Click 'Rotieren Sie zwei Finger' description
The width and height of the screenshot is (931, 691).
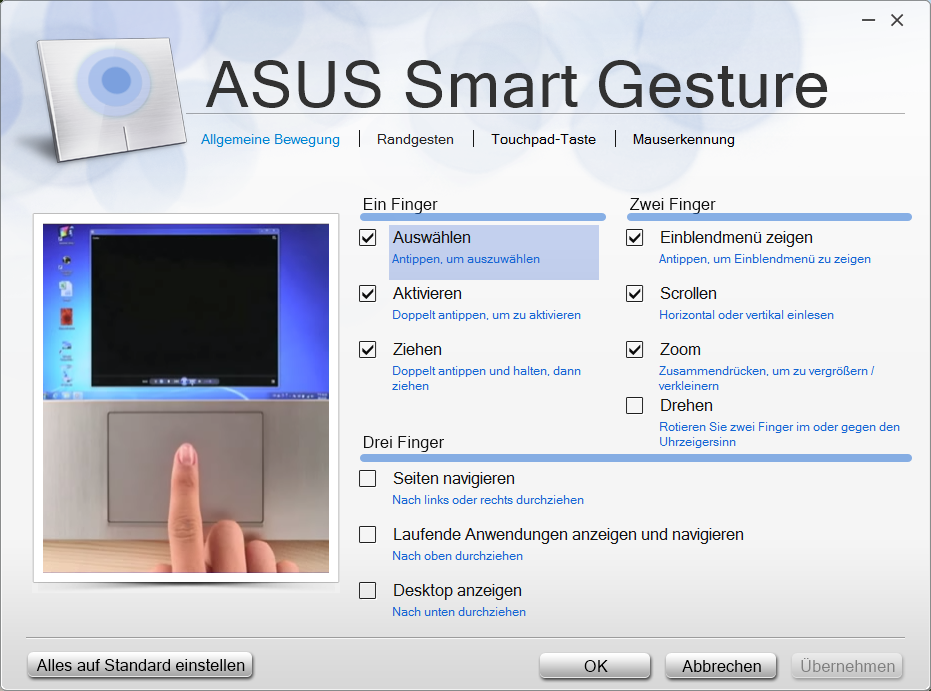pyautogui.click(x=780, y=434)
